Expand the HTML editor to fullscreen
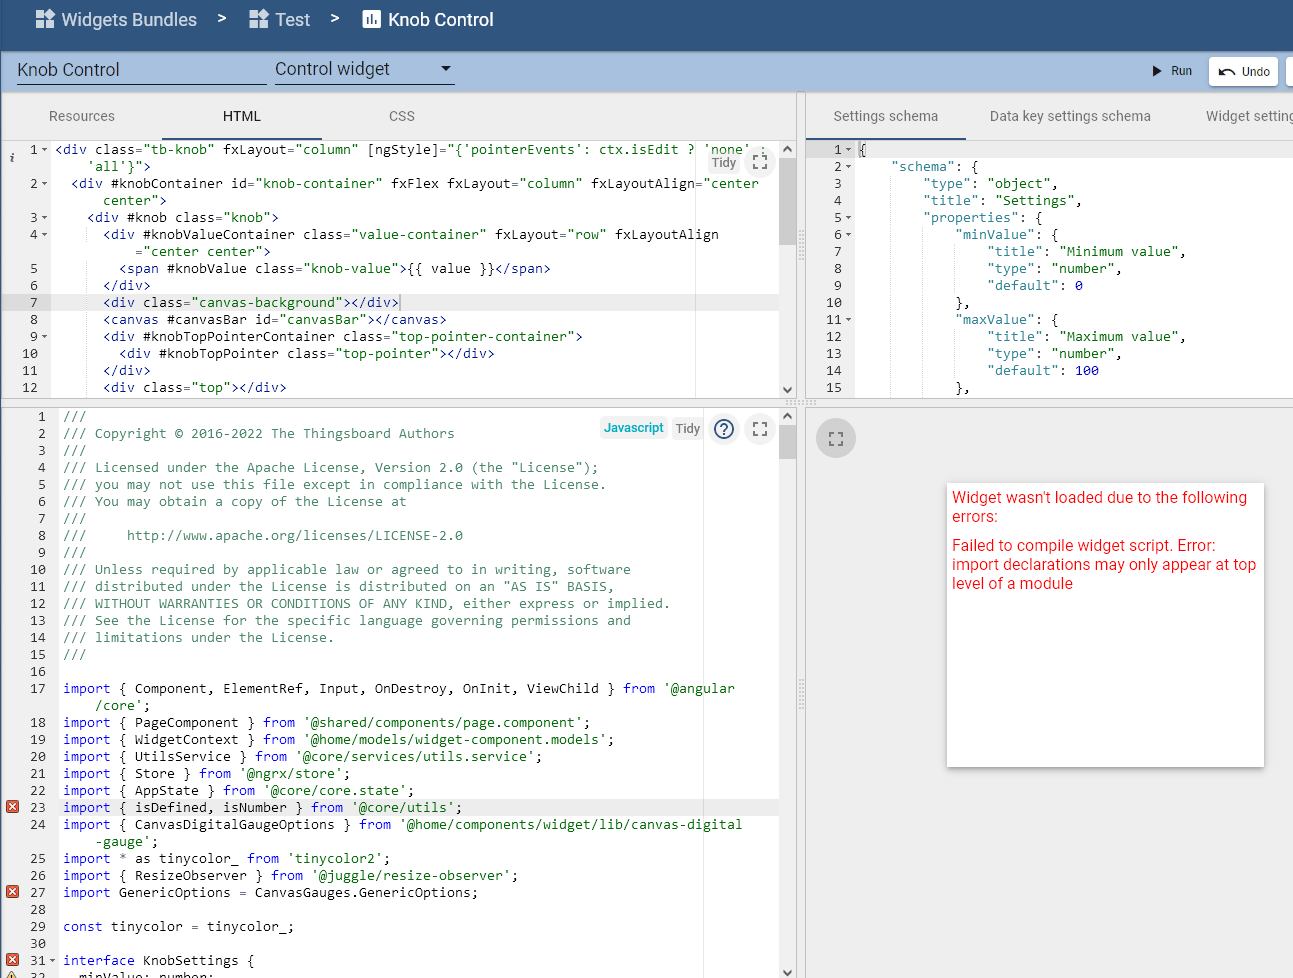 coord(759,160)
